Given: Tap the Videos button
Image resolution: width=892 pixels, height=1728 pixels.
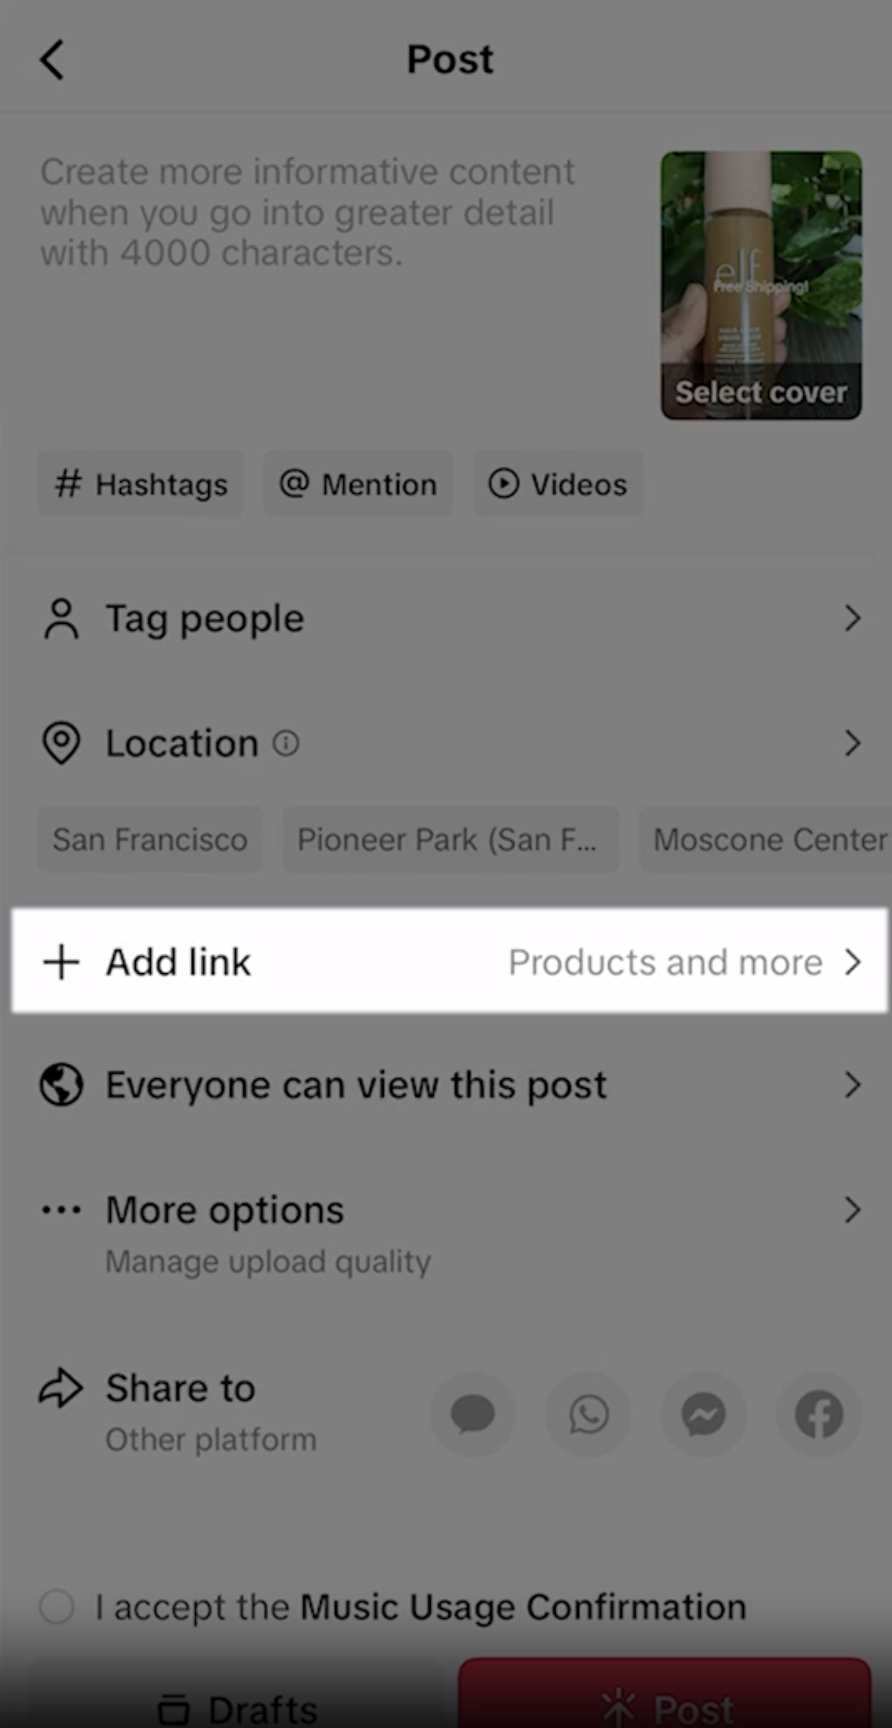Looking at the screenshot, I should point(557,484).
